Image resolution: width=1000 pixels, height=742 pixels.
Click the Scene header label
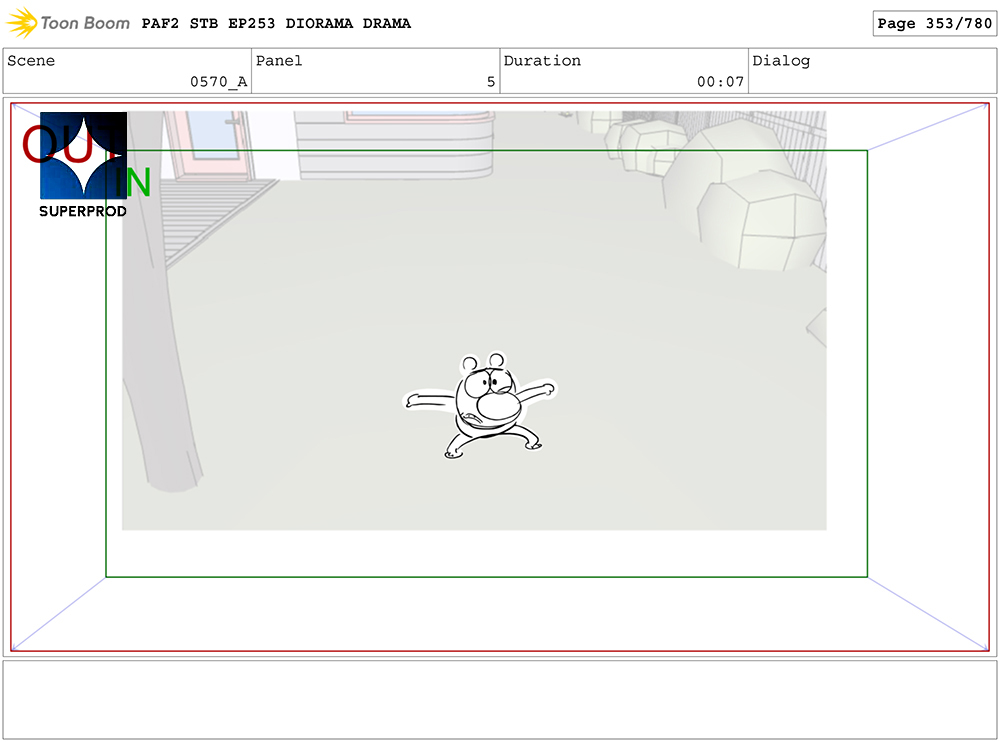[x=31, y=61]
